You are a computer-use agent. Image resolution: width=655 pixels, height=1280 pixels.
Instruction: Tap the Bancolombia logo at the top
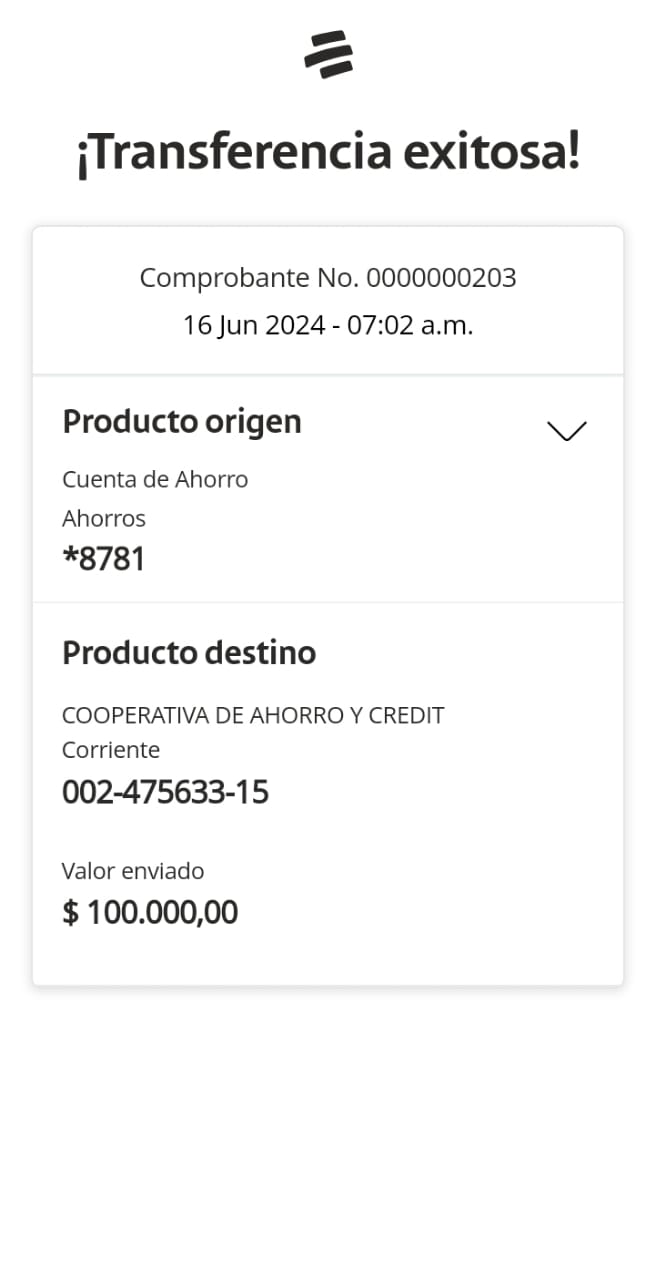click(328, 54)
